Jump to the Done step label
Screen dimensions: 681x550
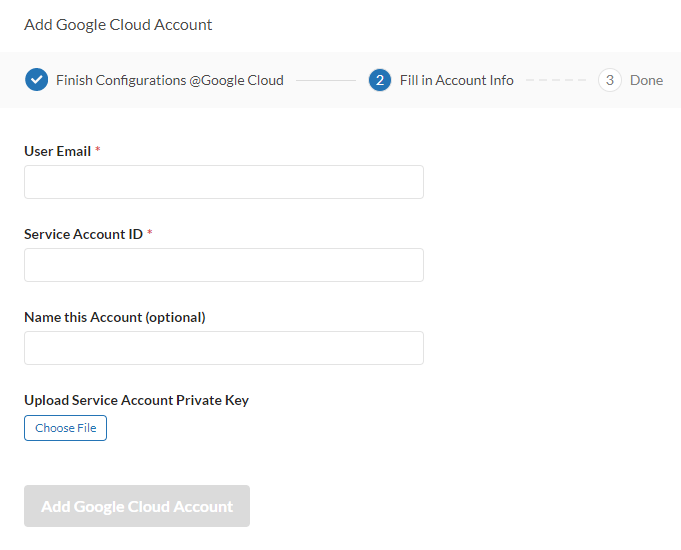click(x=646, y=80)
